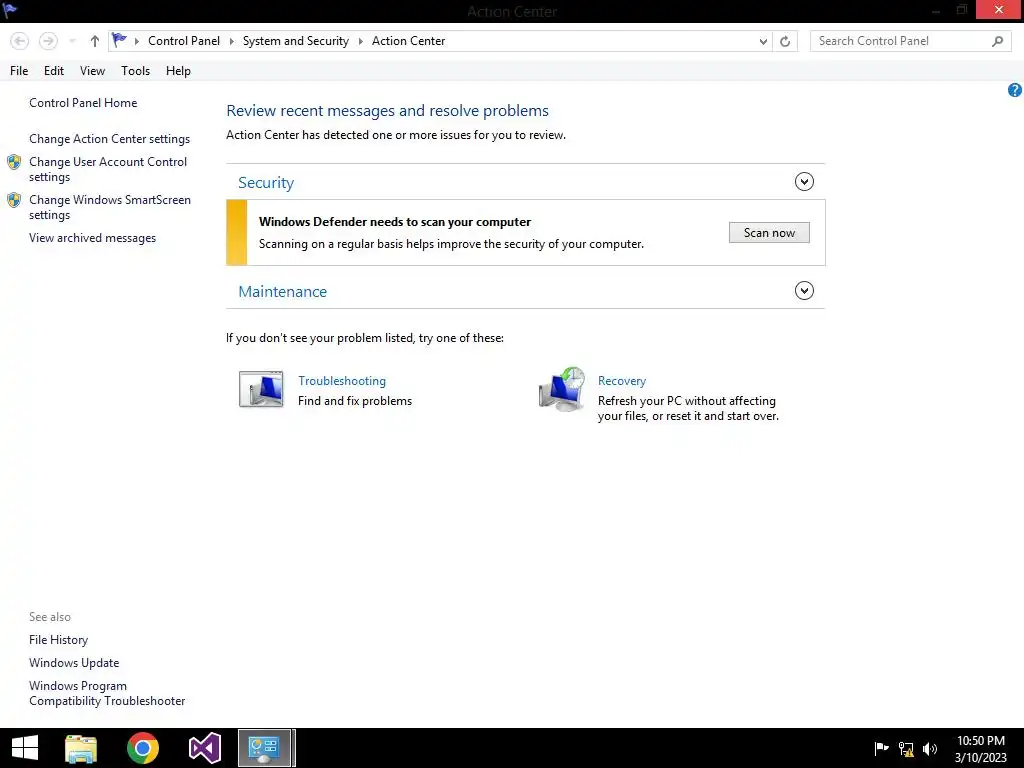Click Action Center flag icon in address bar

pyautogui.click(x=119, y=40)
